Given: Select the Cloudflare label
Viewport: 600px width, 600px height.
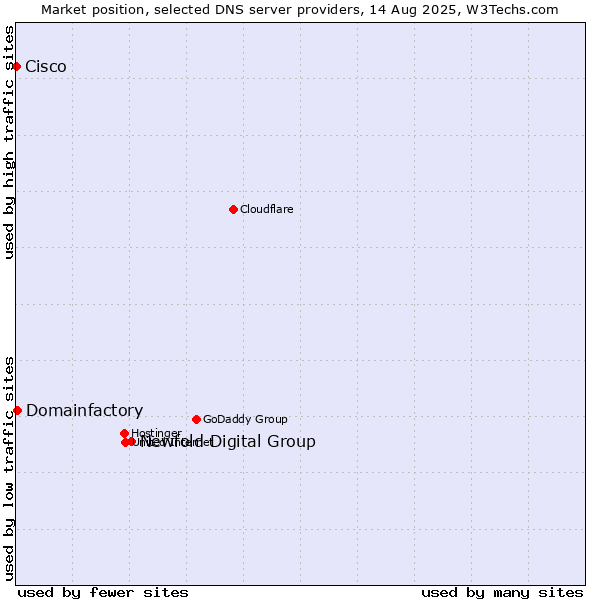Looking at the screenshot, I should (267, 209).
